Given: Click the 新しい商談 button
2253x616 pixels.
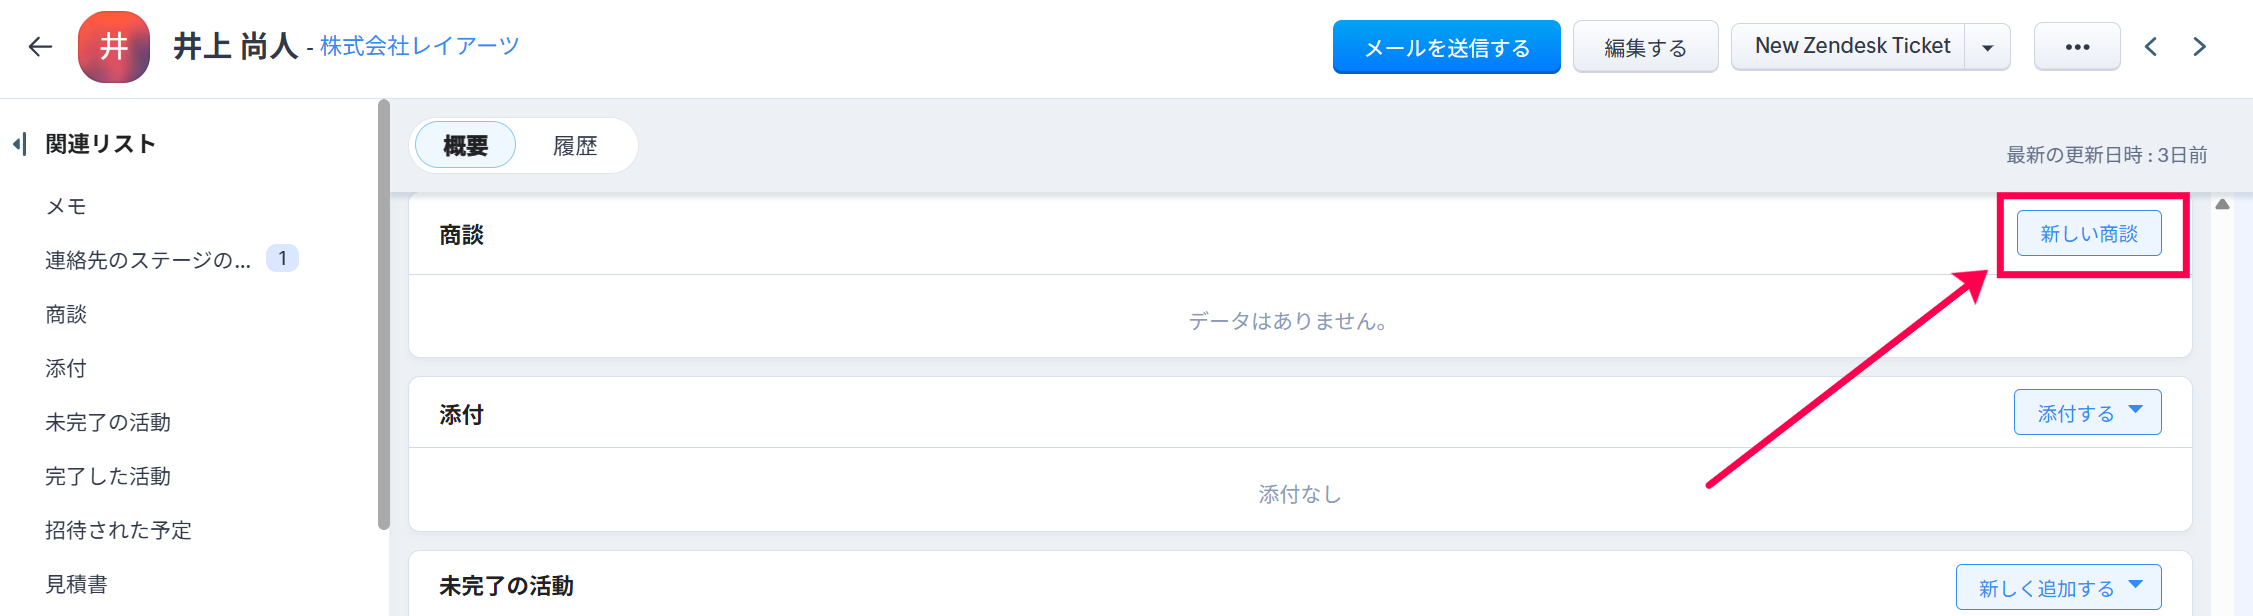Looking at the screenshot, I should click(x=2088, y=234).
